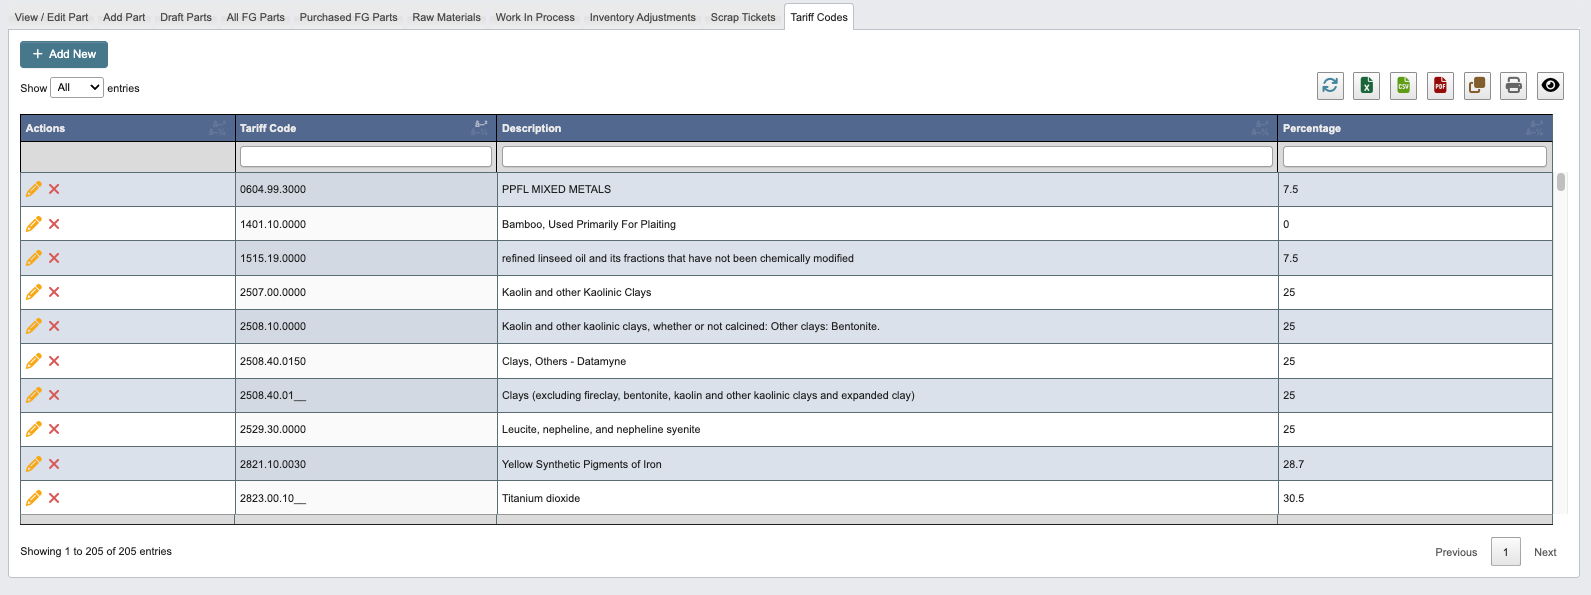
Task: Go to Previous page
Action: click(1456, 552)
